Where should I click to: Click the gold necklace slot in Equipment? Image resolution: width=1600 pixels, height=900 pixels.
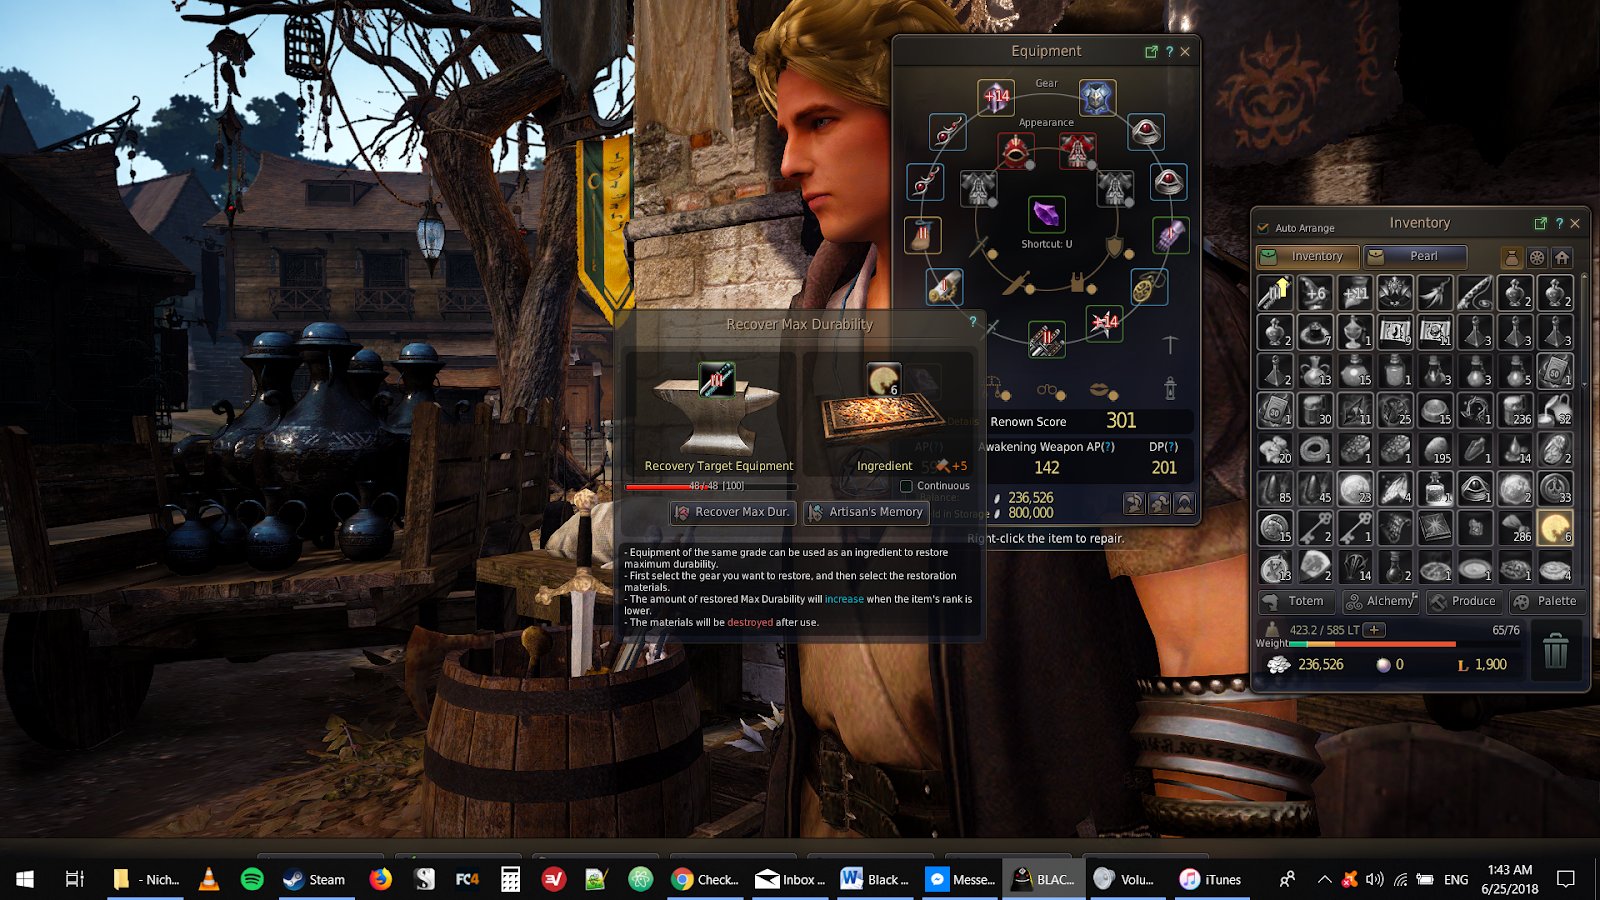pos(1149,287)
